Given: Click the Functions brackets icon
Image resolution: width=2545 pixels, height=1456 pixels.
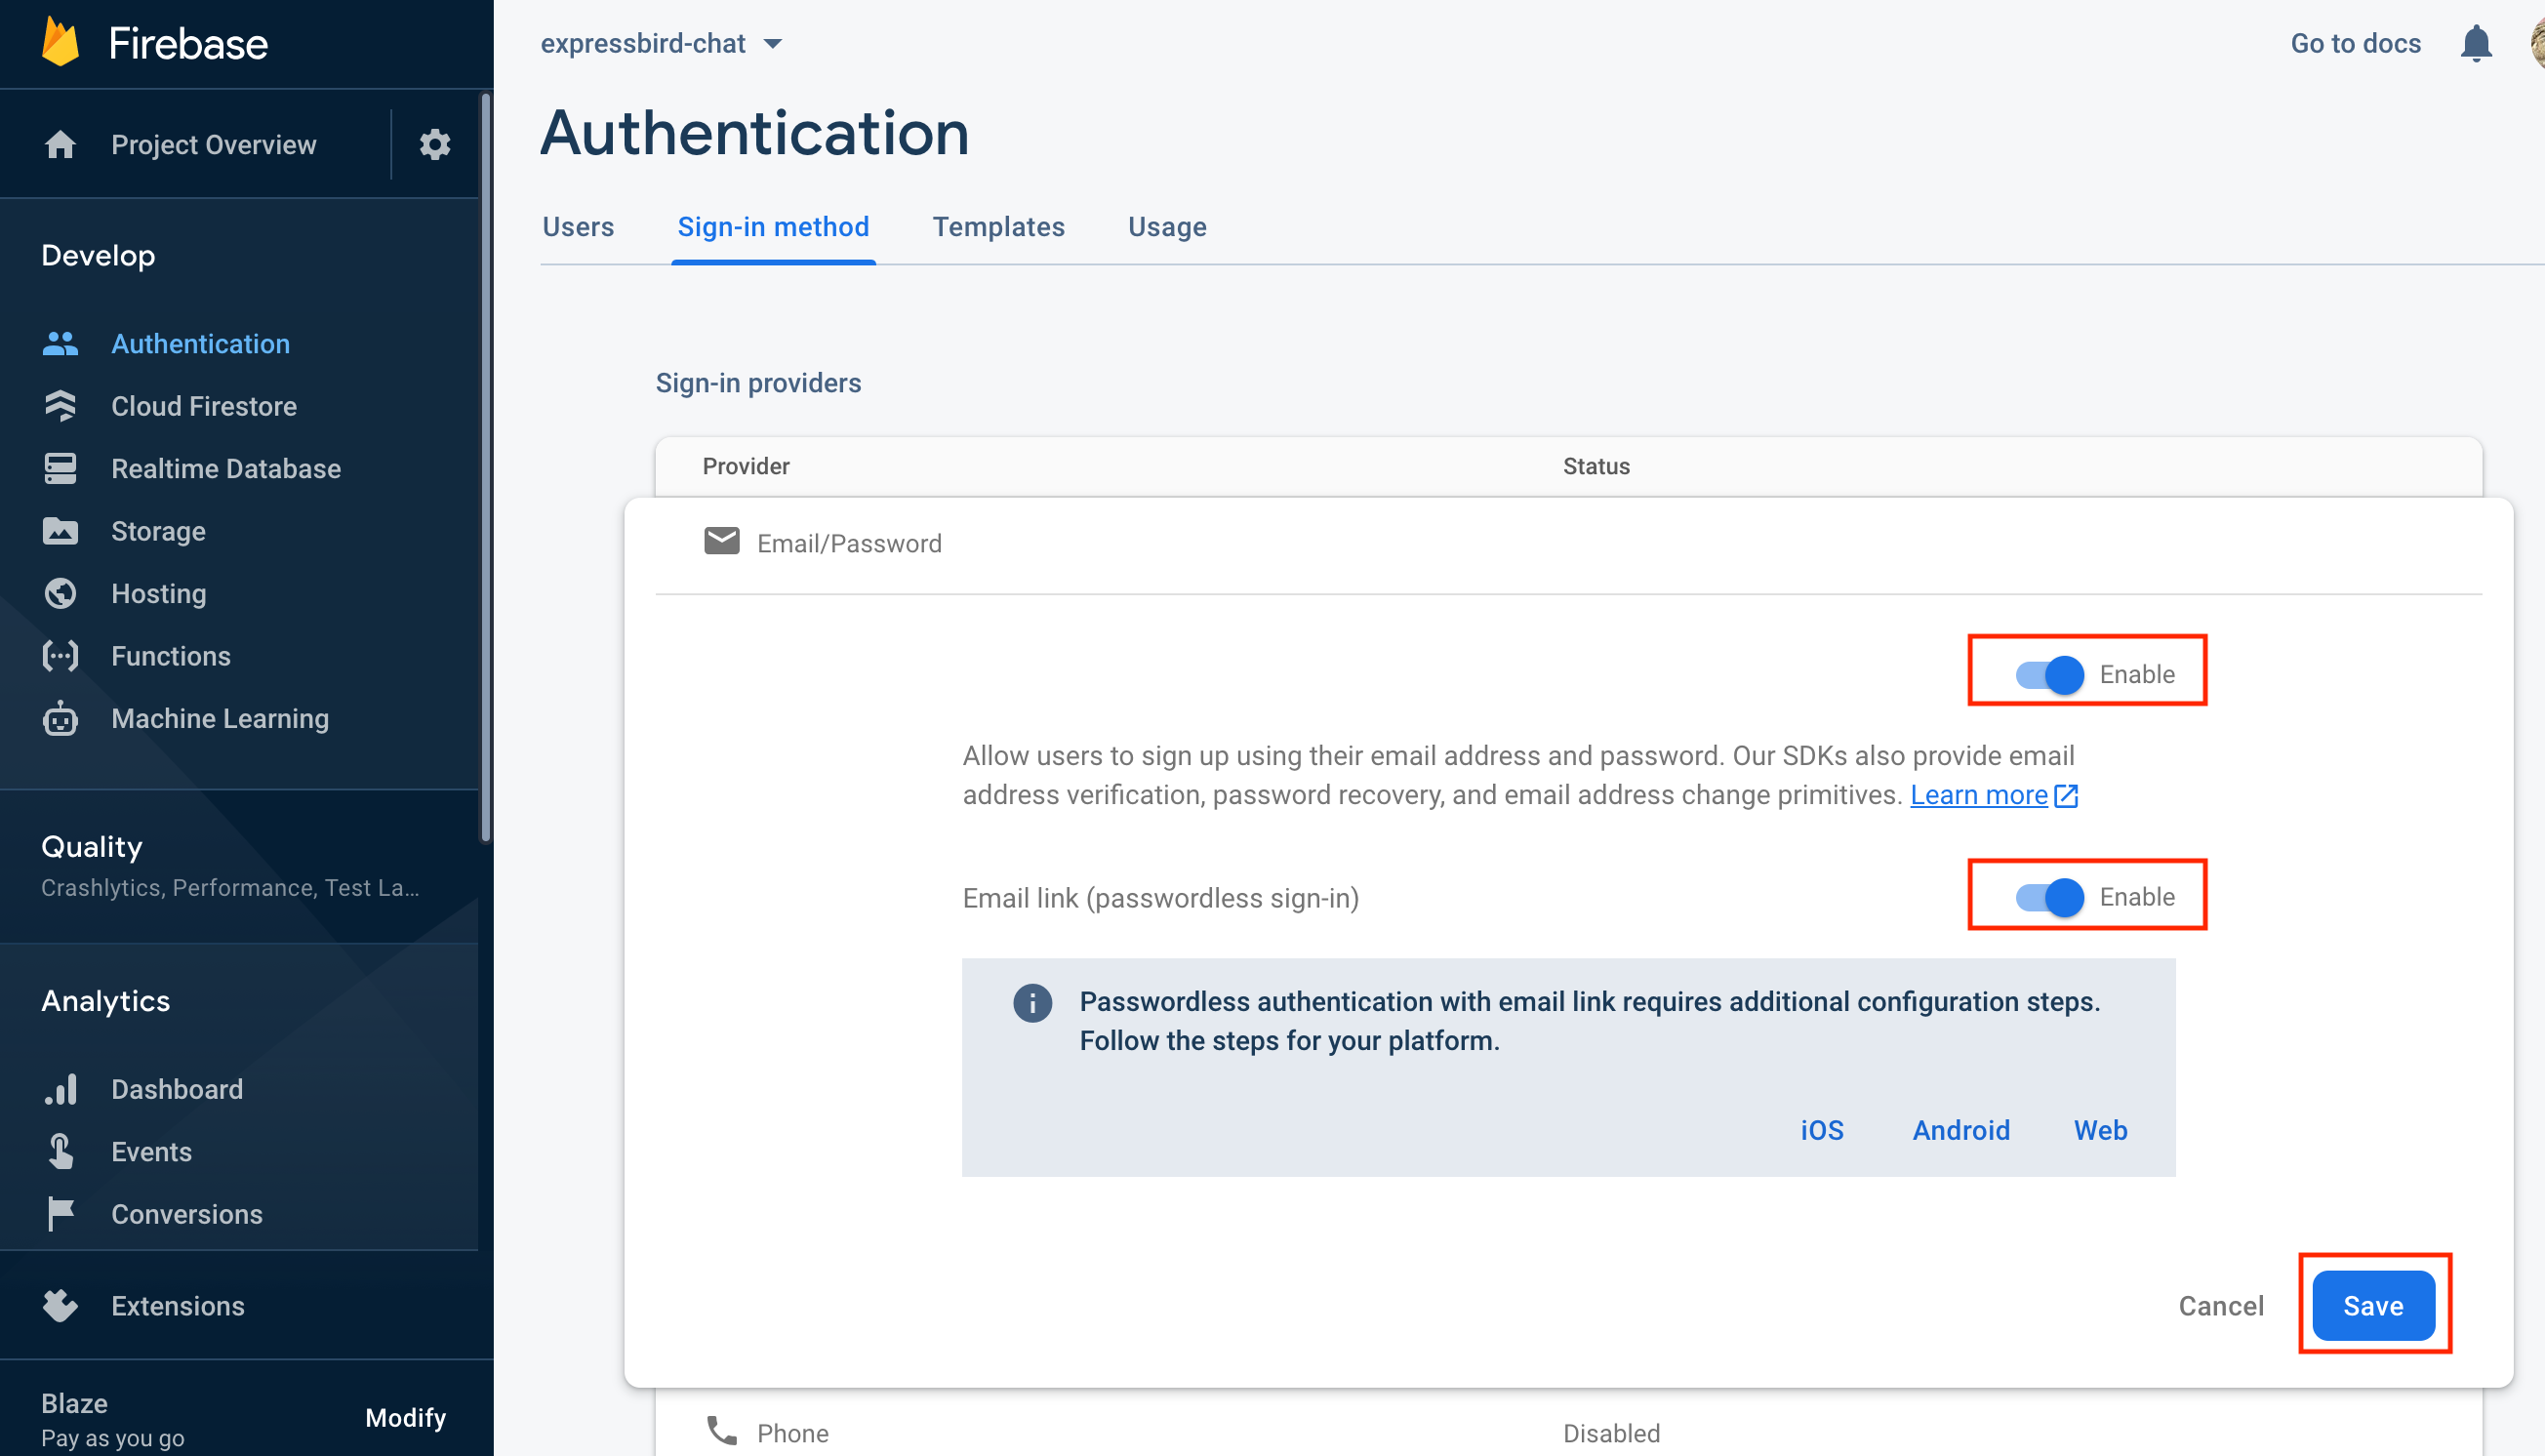Looking at the screenshot, I should coord(60,656).
